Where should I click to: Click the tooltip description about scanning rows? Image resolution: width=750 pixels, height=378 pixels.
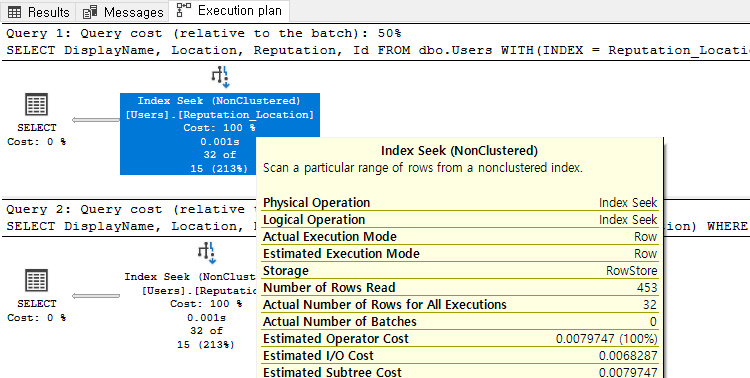(x=423, y=168)
